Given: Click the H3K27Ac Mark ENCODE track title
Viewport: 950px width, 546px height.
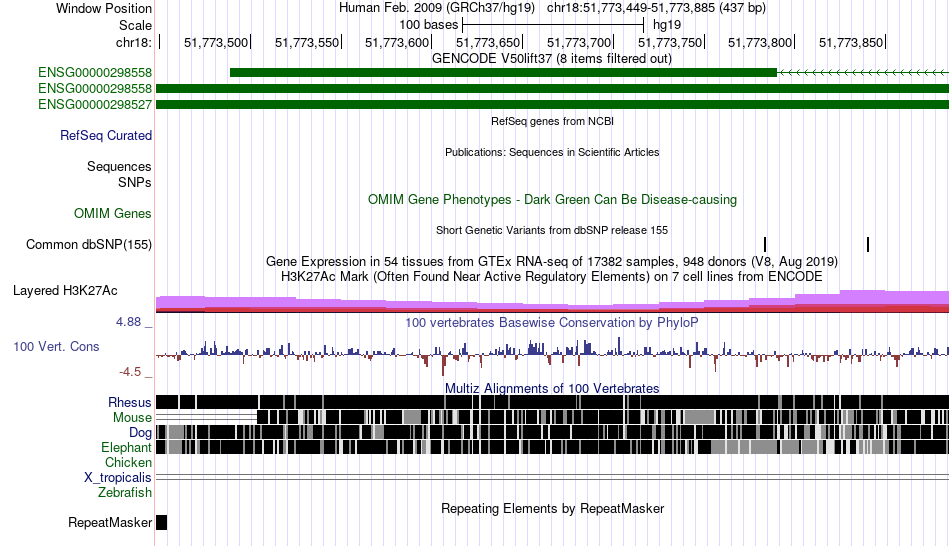Looking at the screenshot, I should [x=552, y=276].
